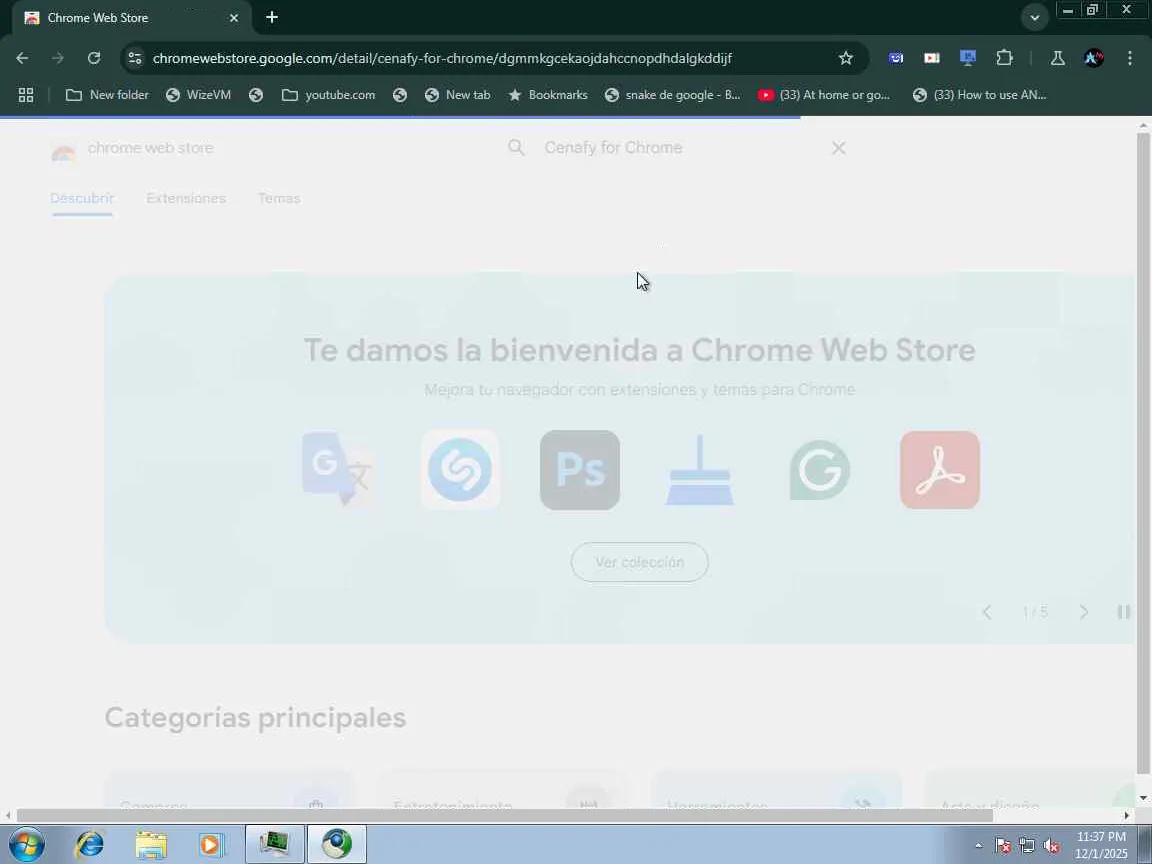The width and height of the screenshot is (1152, 864).
Task: Click the address bar URL
Action: [442, 58]
